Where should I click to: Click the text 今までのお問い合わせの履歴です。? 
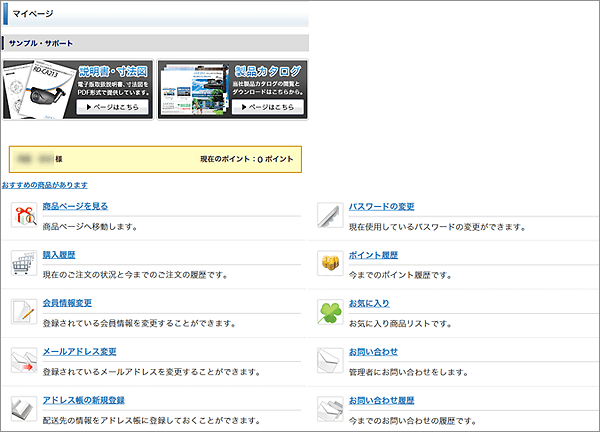point(412,421)
